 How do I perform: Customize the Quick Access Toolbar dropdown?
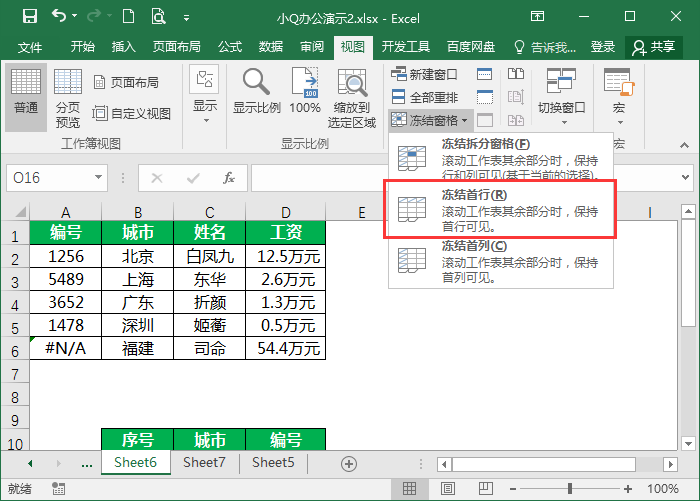coord(186,18)
